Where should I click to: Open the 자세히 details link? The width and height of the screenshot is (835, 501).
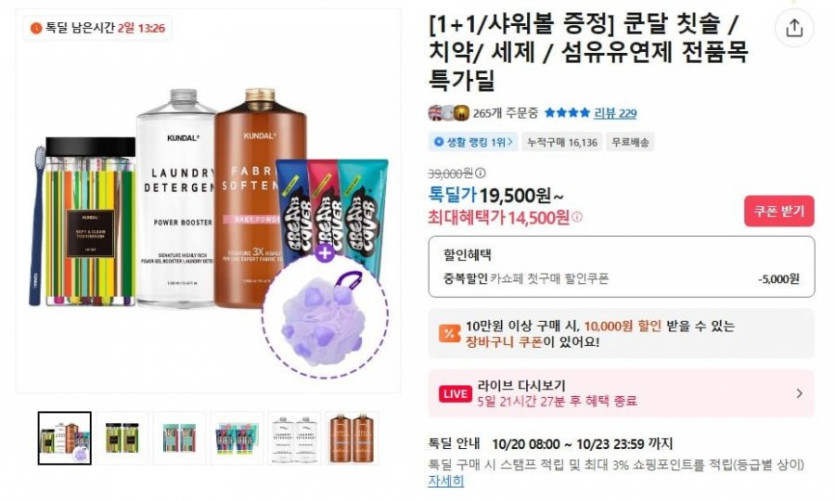point(446,481)
